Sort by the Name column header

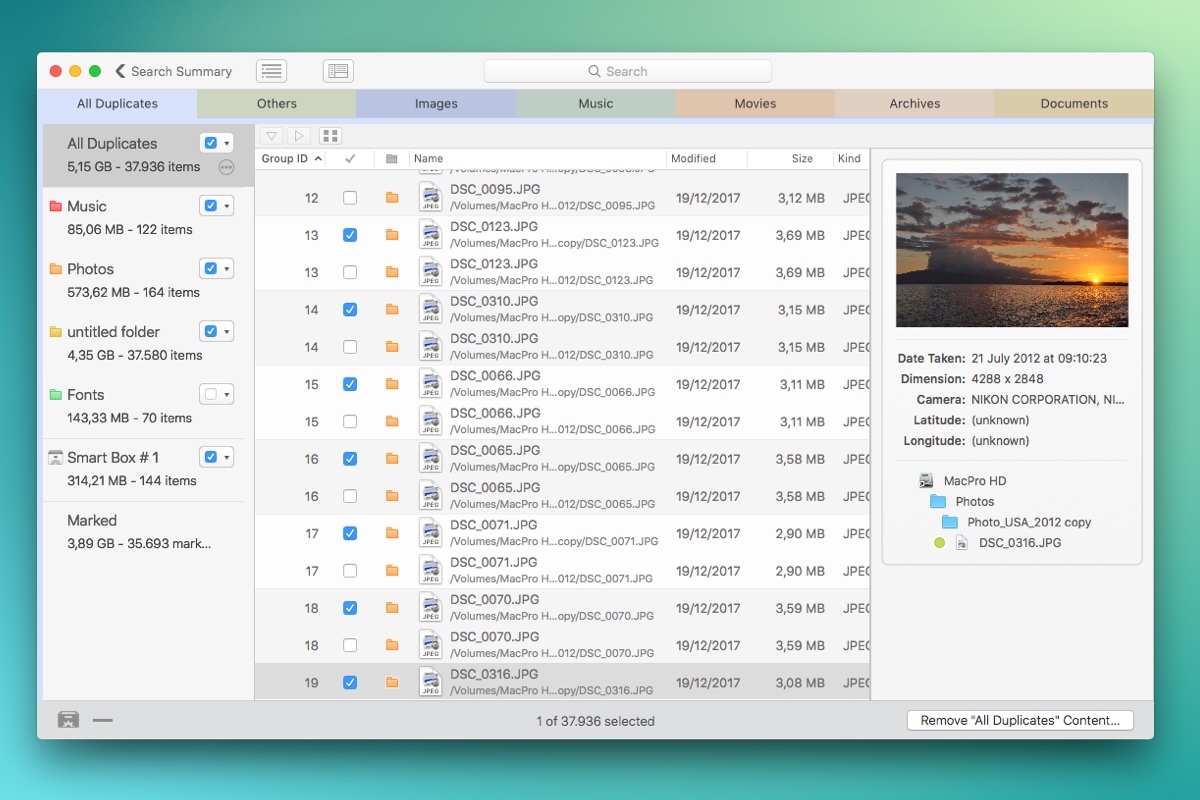538,158
